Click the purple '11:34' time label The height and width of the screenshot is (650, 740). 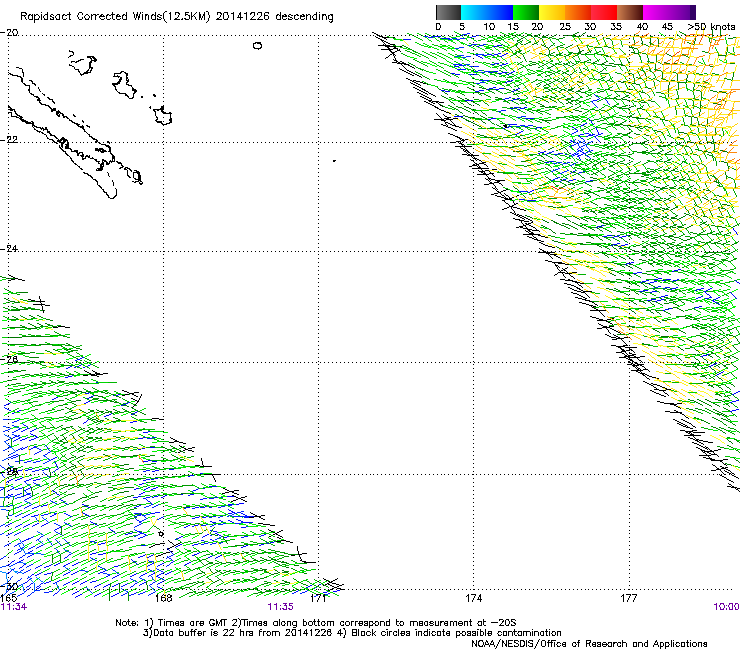point(14,607)
